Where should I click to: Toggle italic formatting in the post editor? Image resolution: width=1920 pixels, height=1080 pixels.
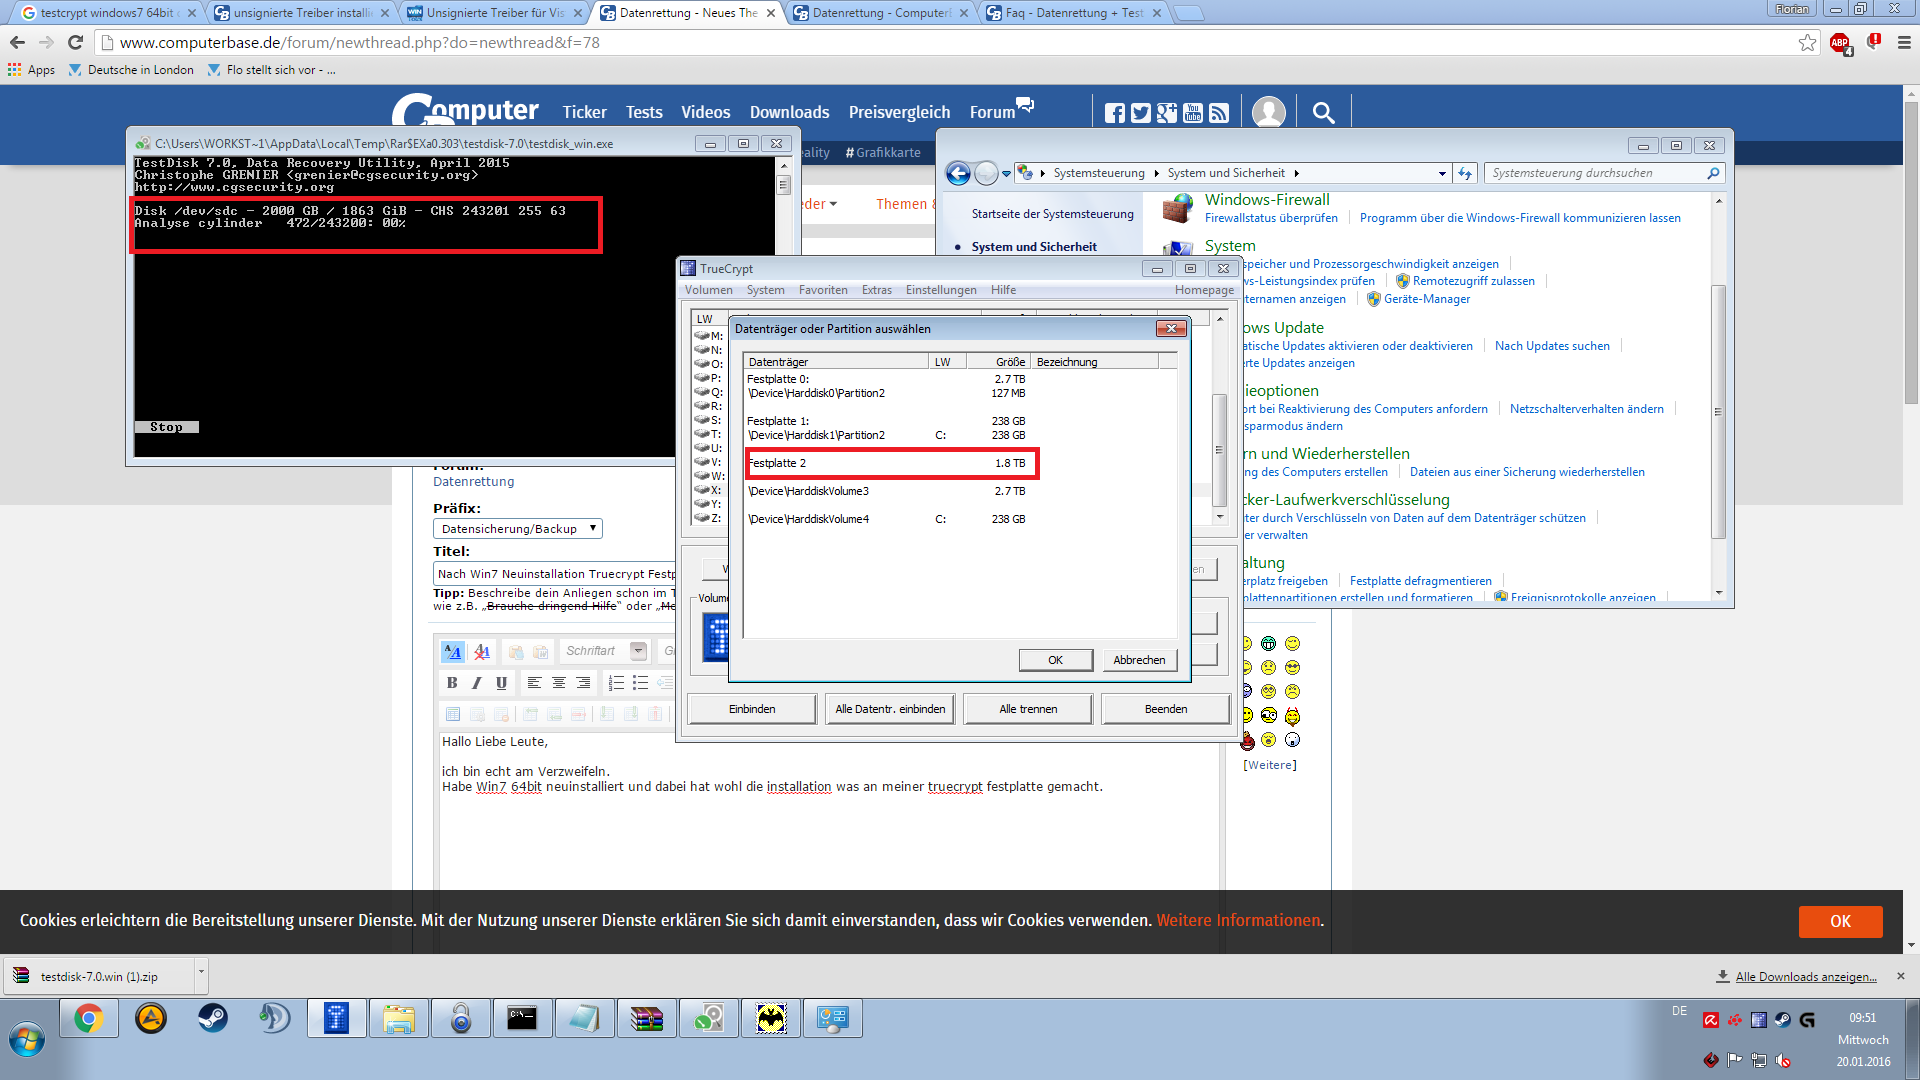[x=477, y=683]
